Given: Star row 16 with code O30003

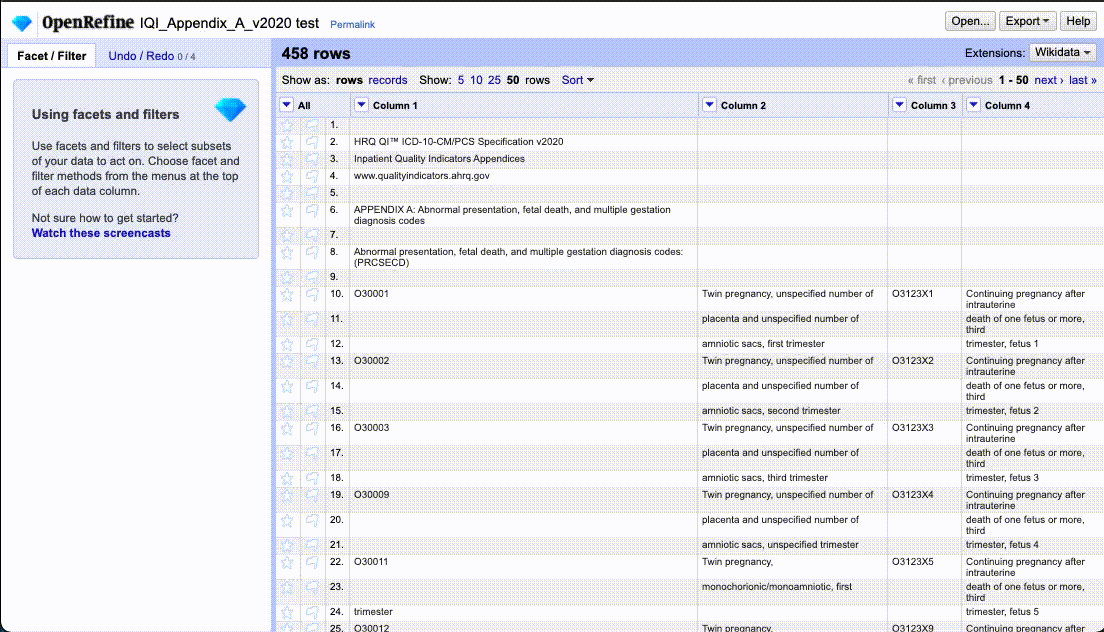Looking at the screenshot, I should point(287,429).
